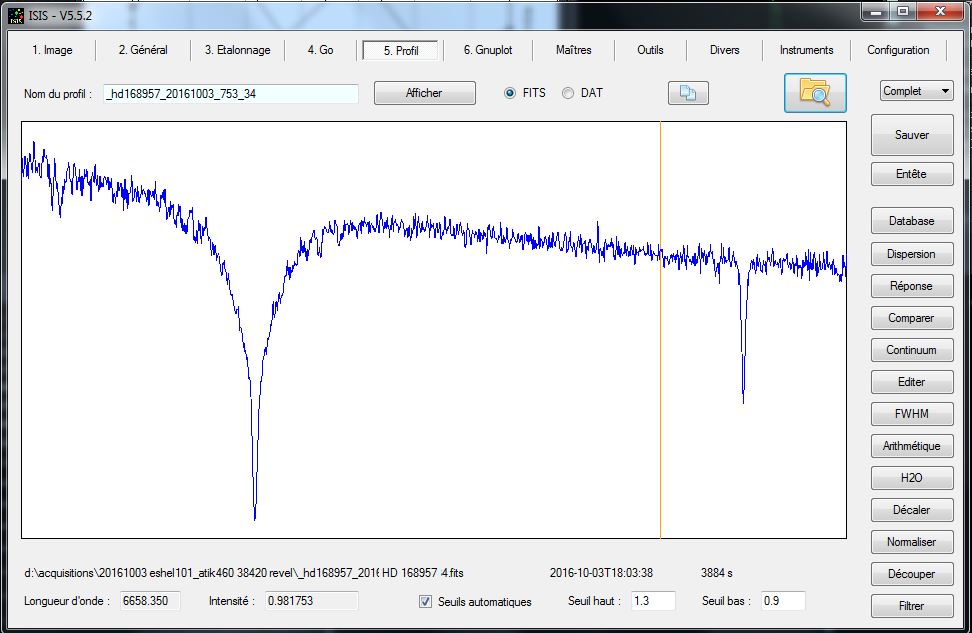Viewport: 972px width, 633px height.
Task: Open the Complet dropdown list
Action: (x=917, y=91)
